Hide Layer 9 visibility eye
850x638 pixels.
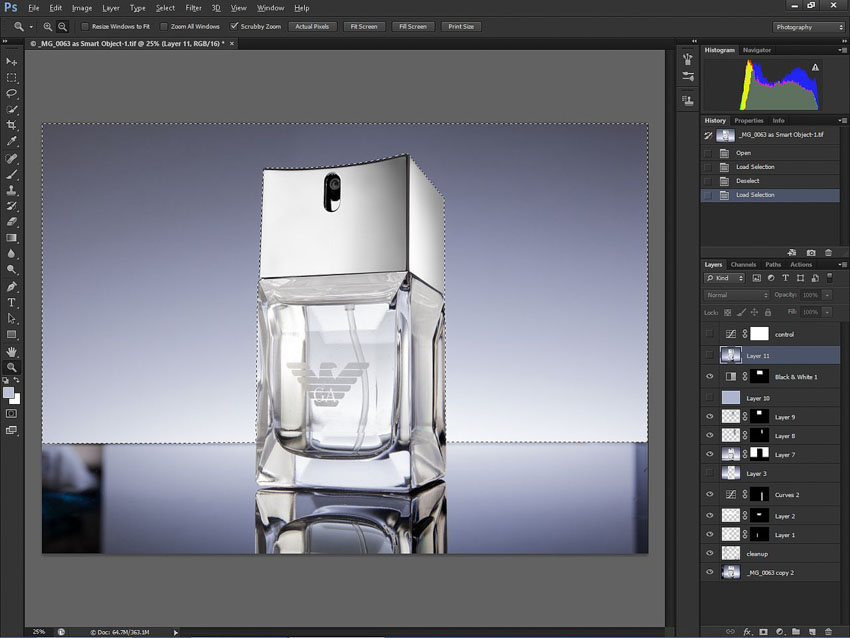710,417
